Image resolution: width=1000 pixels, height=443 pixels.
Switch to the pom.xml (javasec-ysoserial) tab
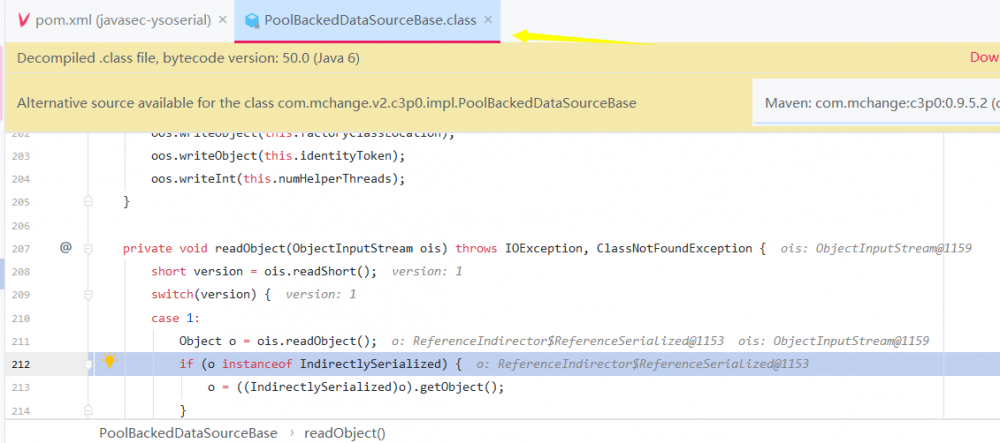[123, 20]
